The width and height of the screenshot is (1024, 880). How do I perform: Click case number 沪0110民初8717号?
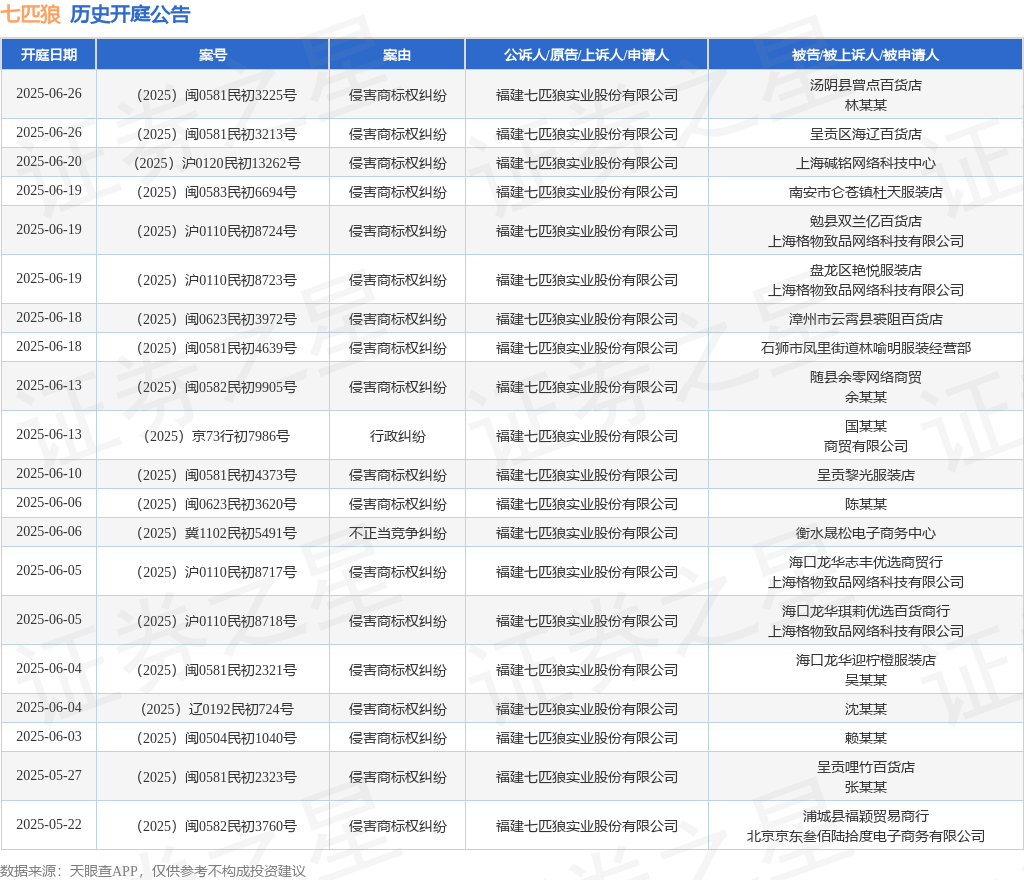point(217,573)
